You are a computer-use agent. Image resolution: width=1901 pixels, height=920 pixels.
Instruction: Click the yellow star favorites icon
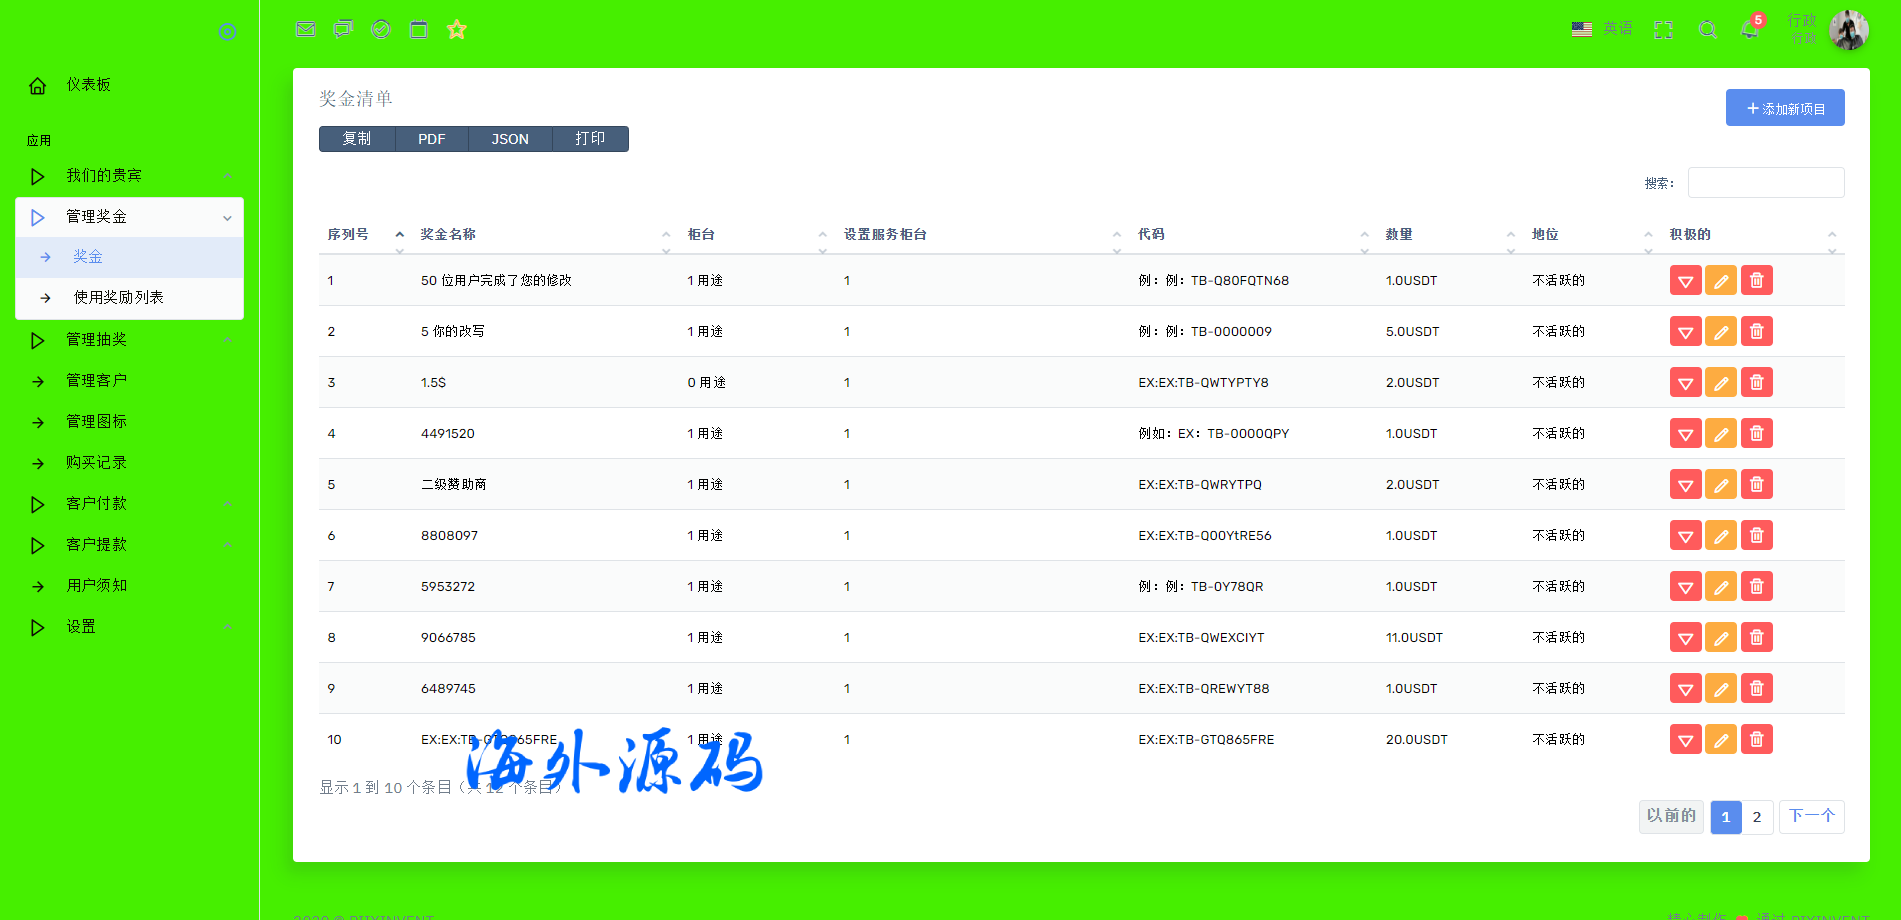(x=457, y=30)
